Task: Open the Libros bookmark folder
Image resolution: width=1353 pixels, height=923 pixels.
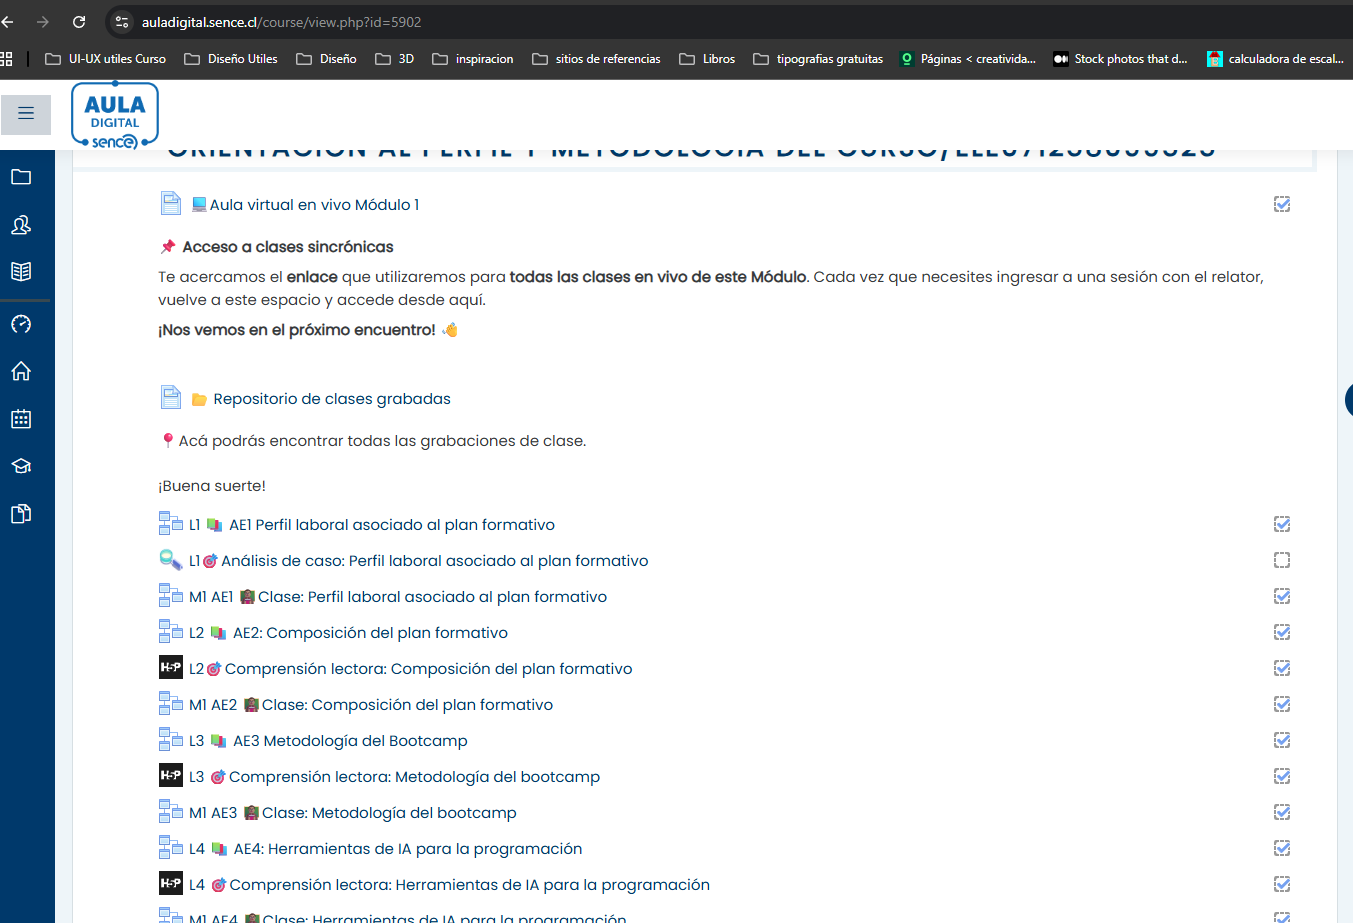Action: click(707, 59)
